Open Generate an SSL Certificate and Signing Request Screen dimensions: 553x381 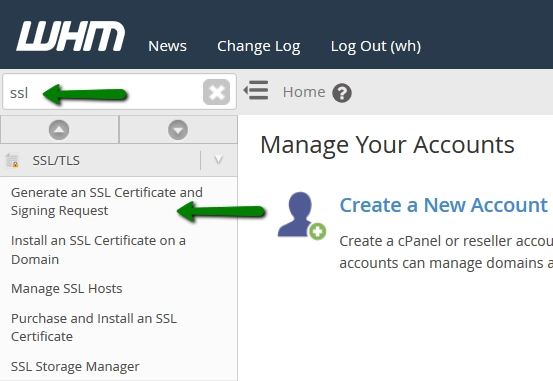[107, 201]
